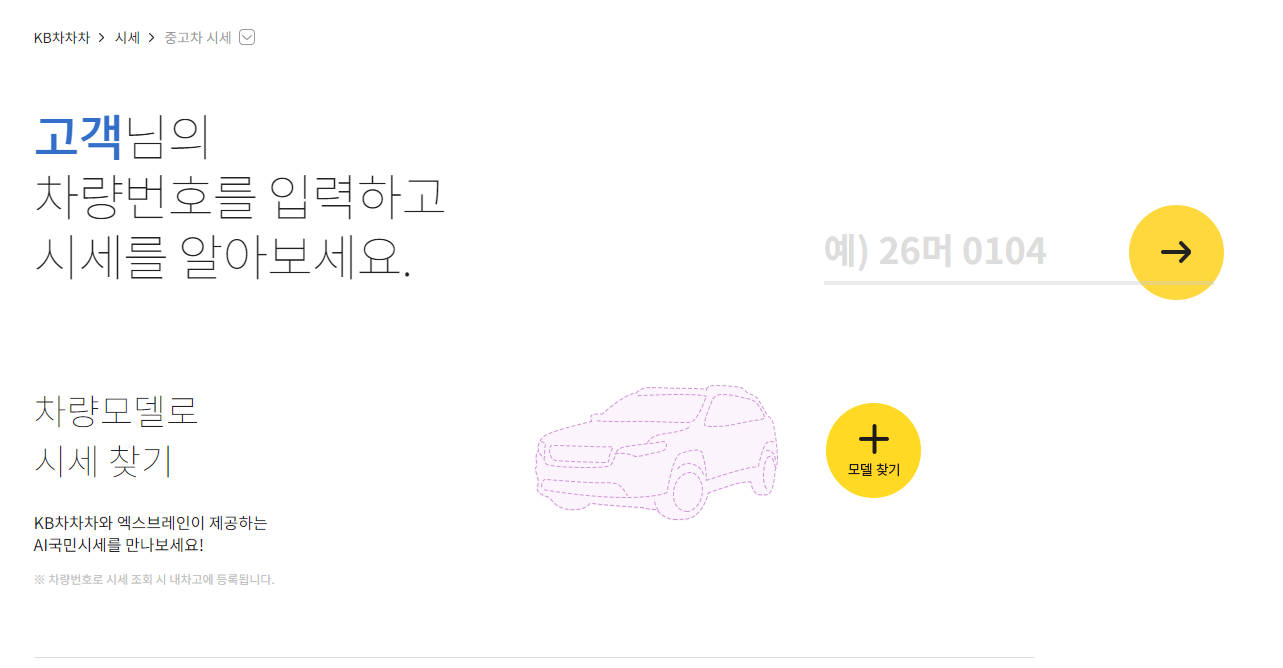This screenshot has height=668, width=1283.
Task: Click the separator arrow after 시세
Action: pos(152,38)
